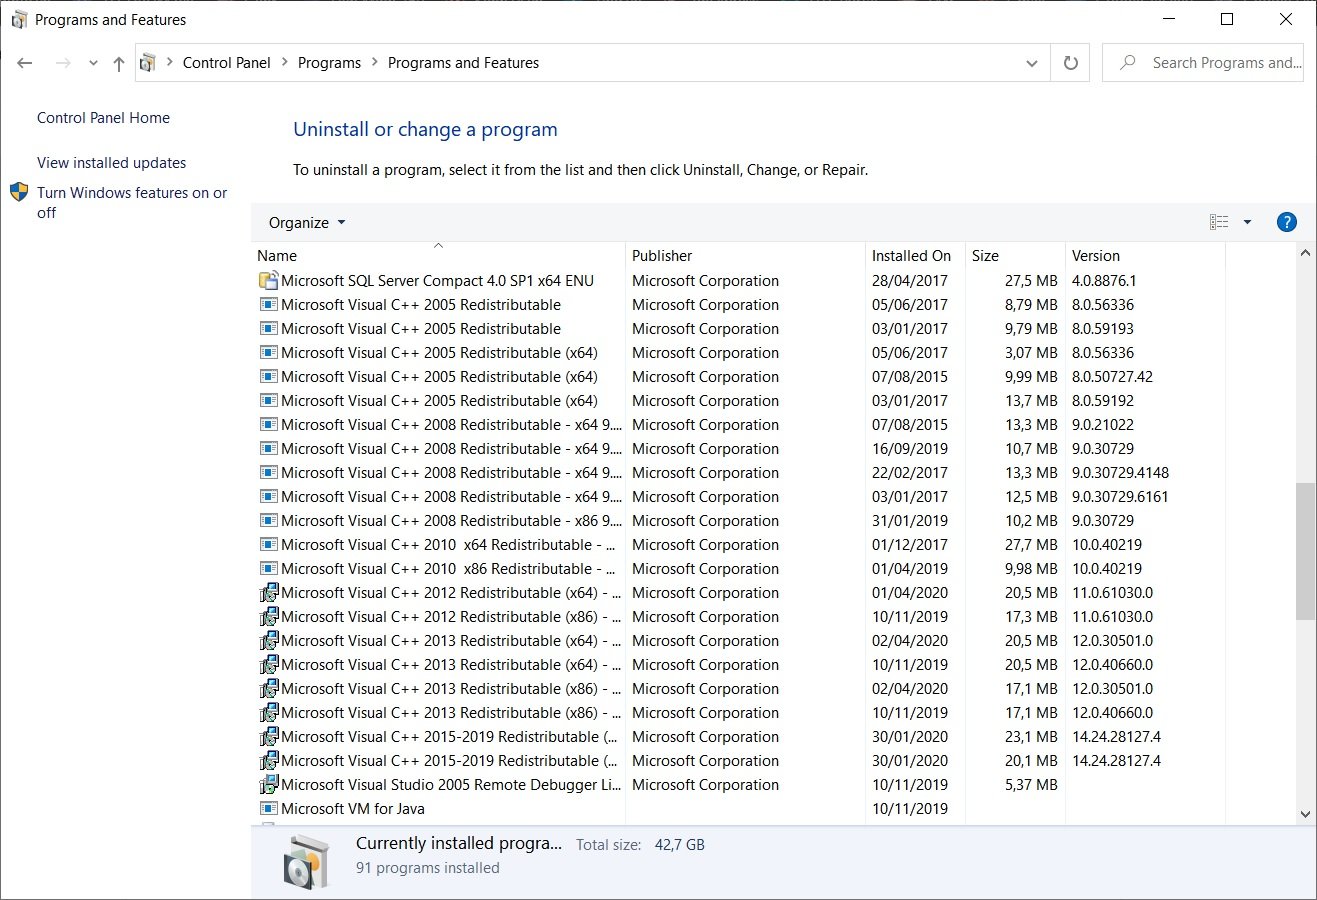The image size is (1317, 900).
Task: Select Microsoft VM for Java row
Action: tap(738, 809)
